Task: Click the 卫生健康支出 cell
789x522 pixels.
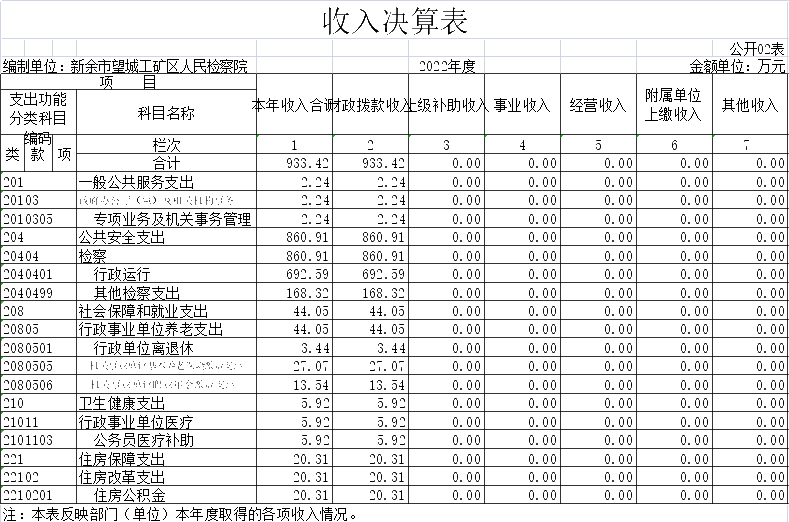Action: [166, 403]
